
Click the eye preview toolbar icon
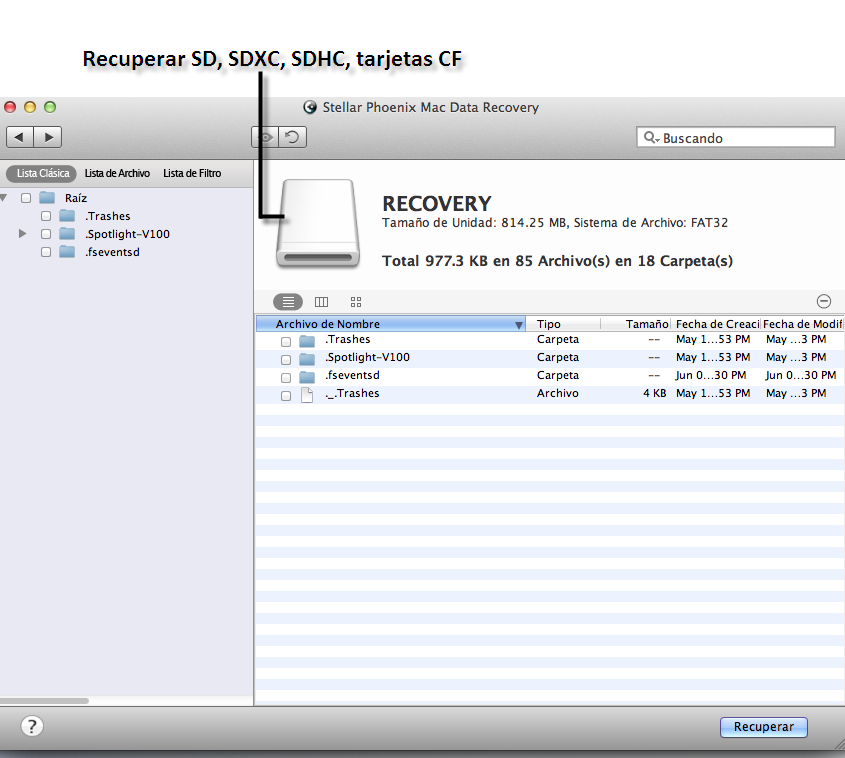265,137
